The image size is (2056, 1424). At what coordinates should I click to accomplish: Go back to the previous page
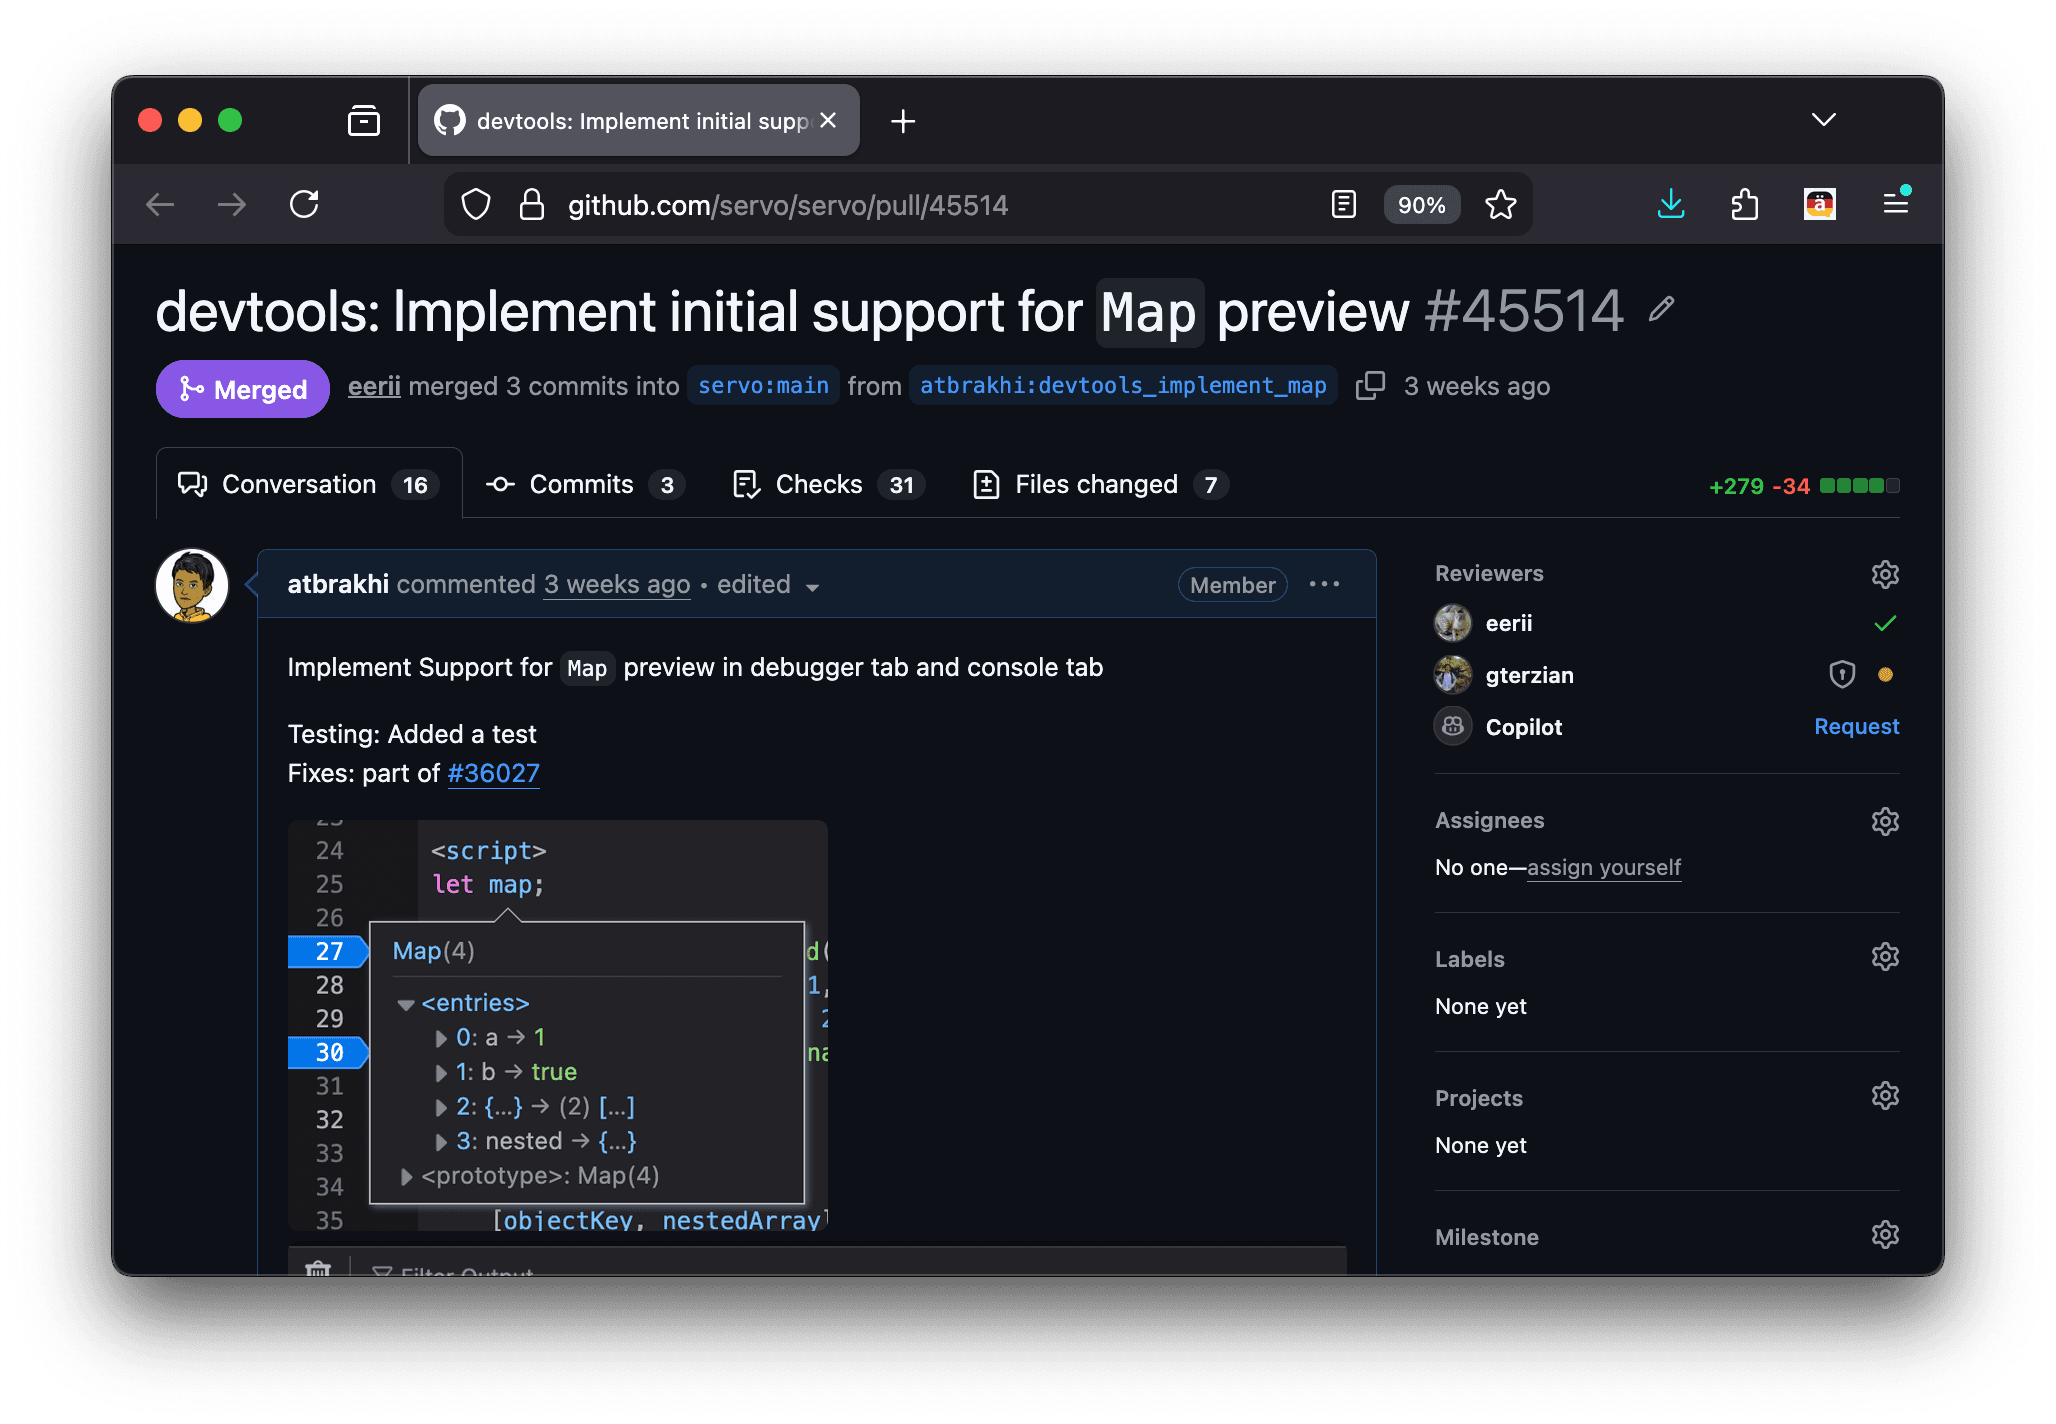160,205
